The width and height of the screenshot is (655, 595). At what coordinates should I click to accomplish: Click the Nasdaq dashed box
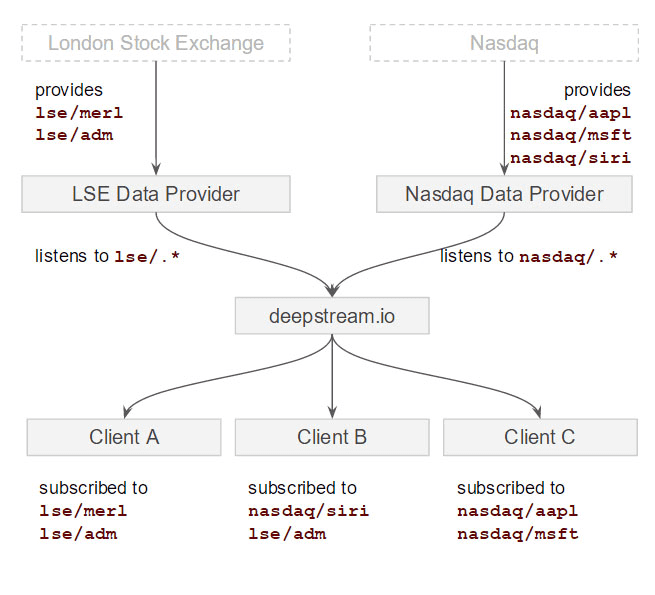tap(504, 43)
